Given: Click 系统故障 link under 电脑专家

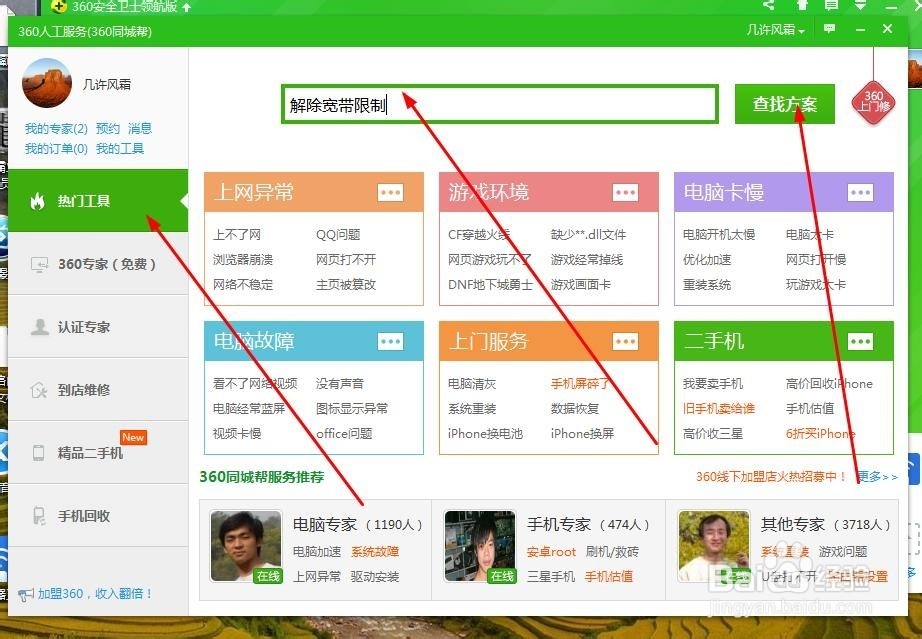Looking at the screenshot, I should coord(375,551).
